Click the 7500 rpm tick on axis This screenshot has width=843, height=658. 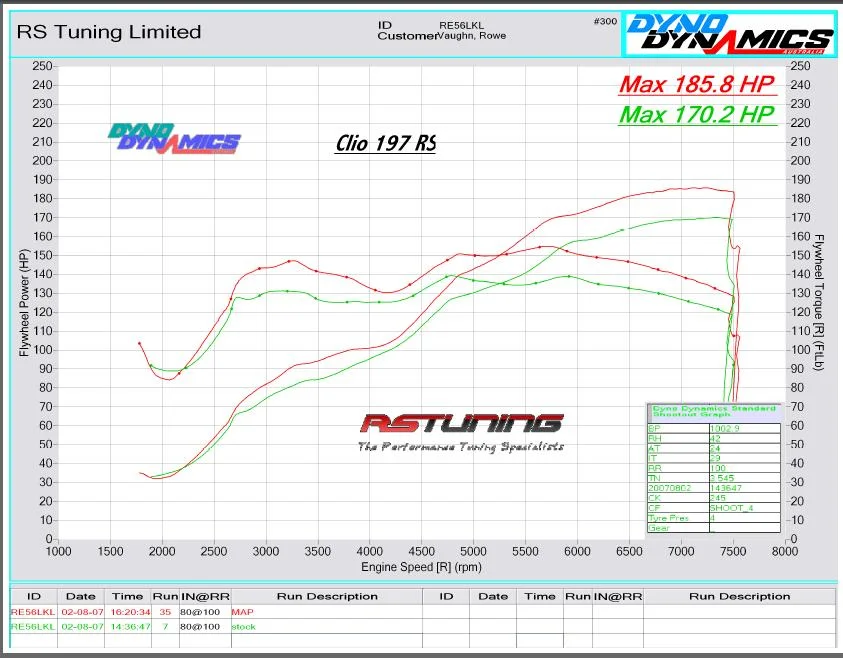(733, 551)
